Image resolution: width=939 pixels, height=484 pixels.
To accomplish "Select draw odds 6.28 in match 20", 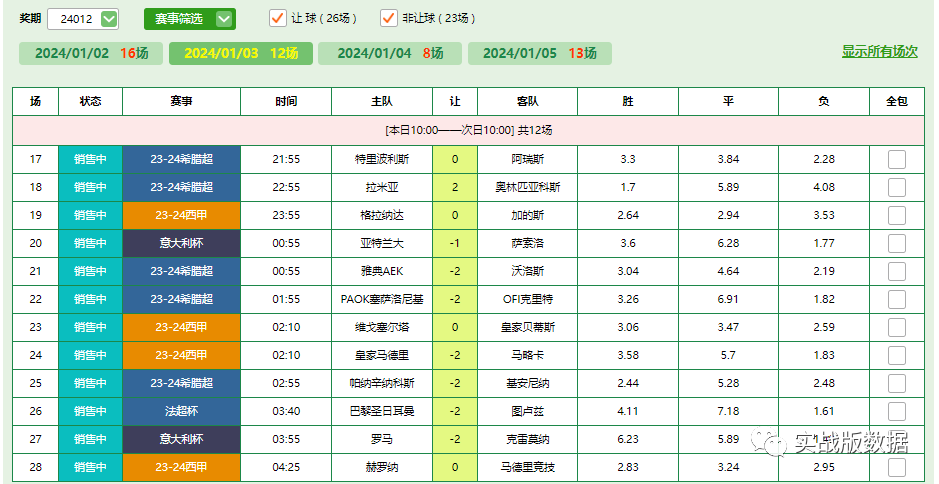I will (728, 243).
